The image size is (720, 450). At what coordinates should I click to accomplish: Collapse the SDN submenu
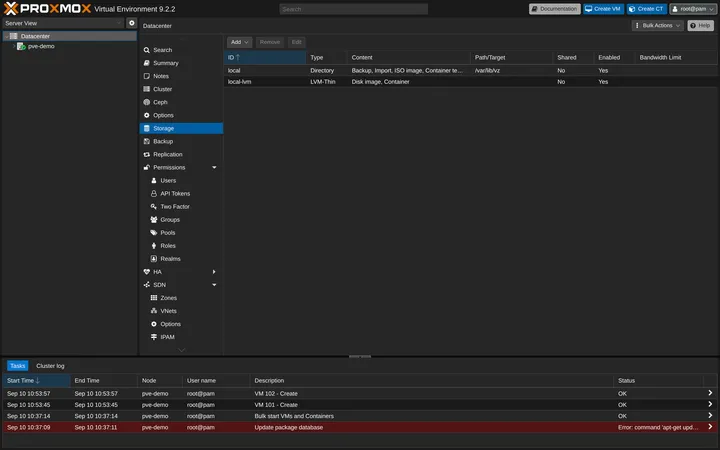(x=214, y=285)
